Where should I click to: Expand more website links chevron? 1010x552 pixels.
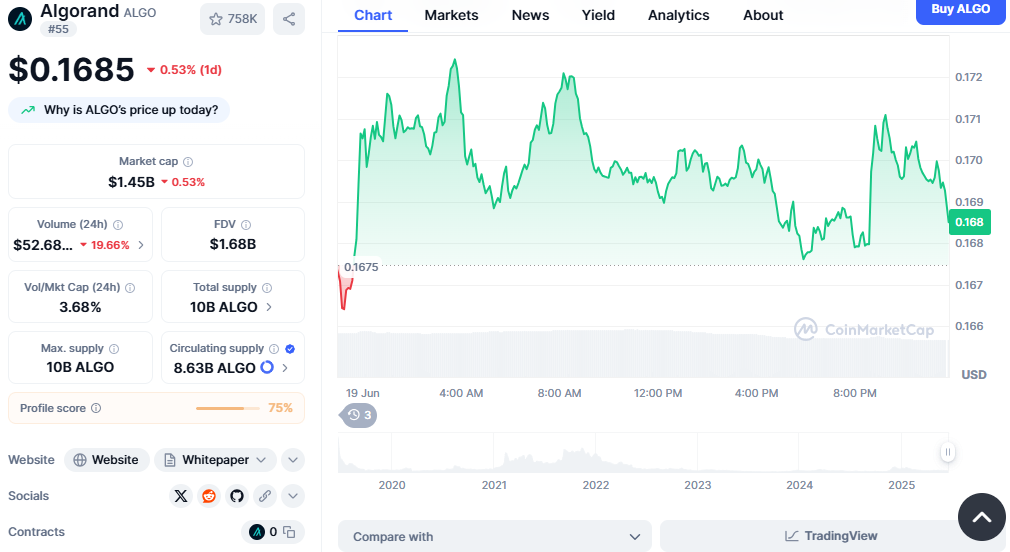[293, 460]
